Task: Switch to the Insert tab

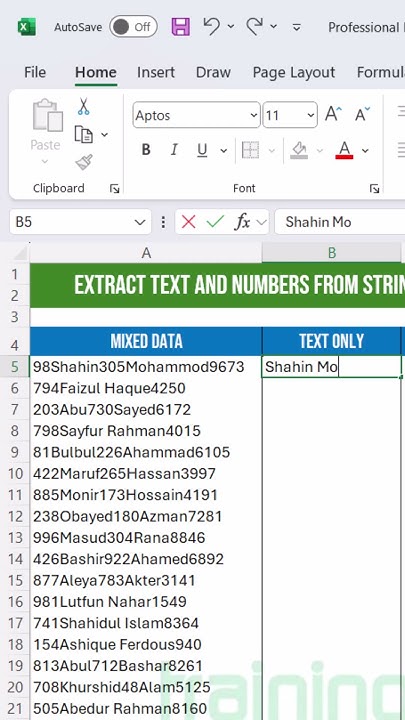Action: coord(156,73)
